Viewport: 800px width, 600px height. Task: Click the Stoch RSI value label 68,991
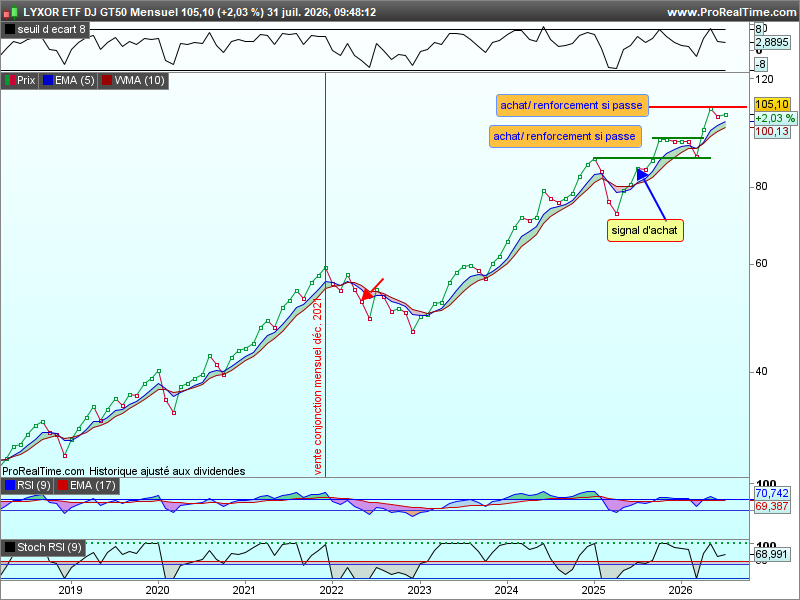[772, 554]
